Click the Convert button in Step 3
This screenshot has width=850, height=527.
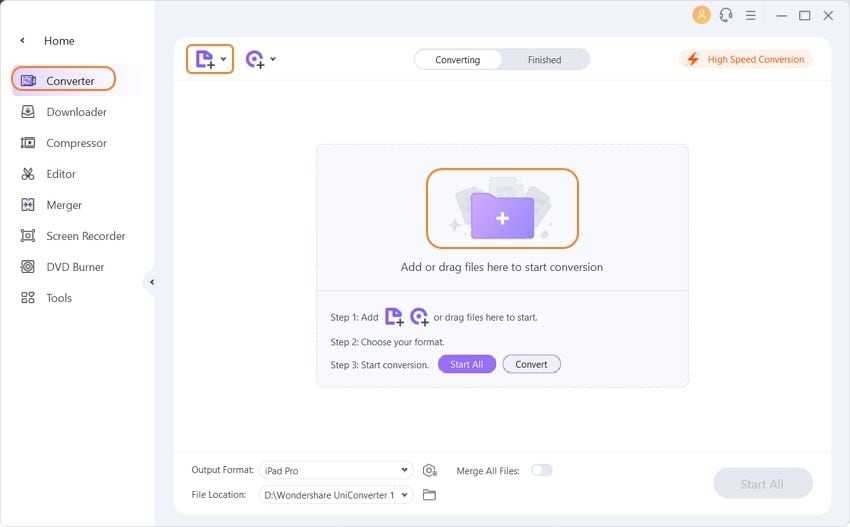tap(531, 364)
